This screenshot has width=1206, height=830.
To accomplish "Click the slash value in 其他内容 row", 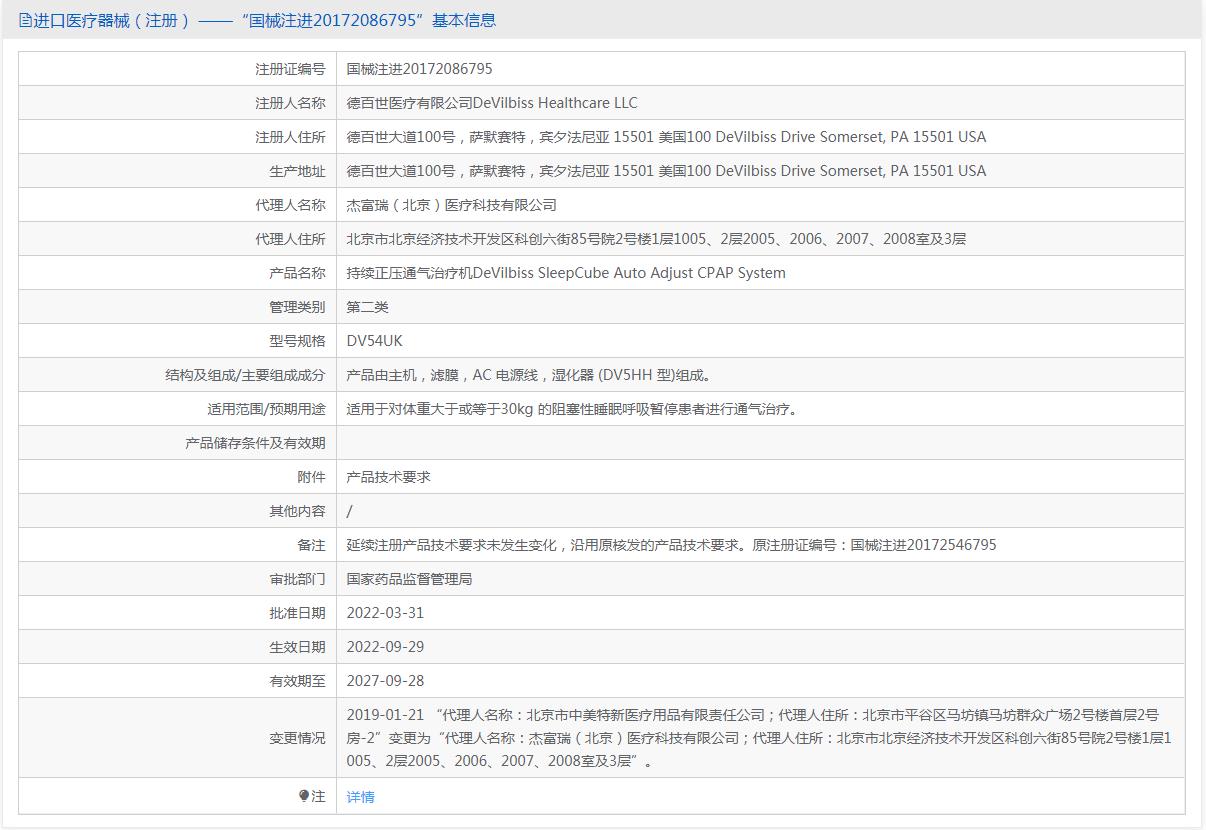I will click(x=350, y=511).
